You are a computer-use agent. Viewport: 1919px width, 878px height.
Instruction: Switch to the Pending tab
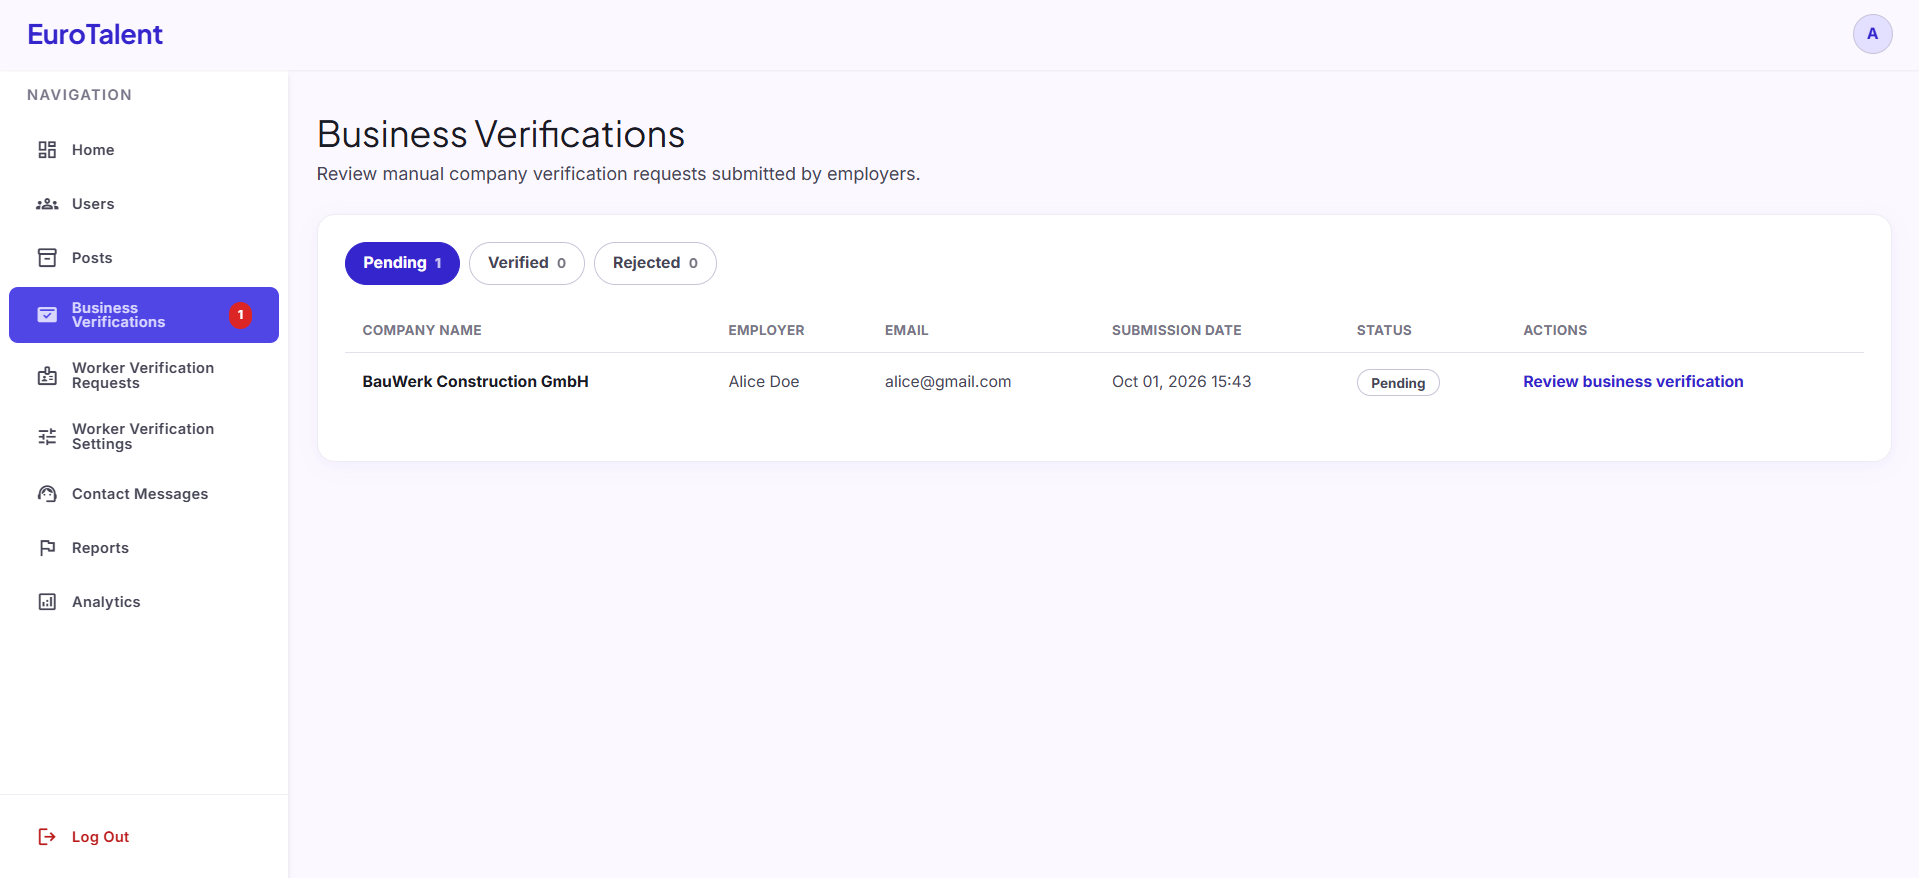click(402, 263)
